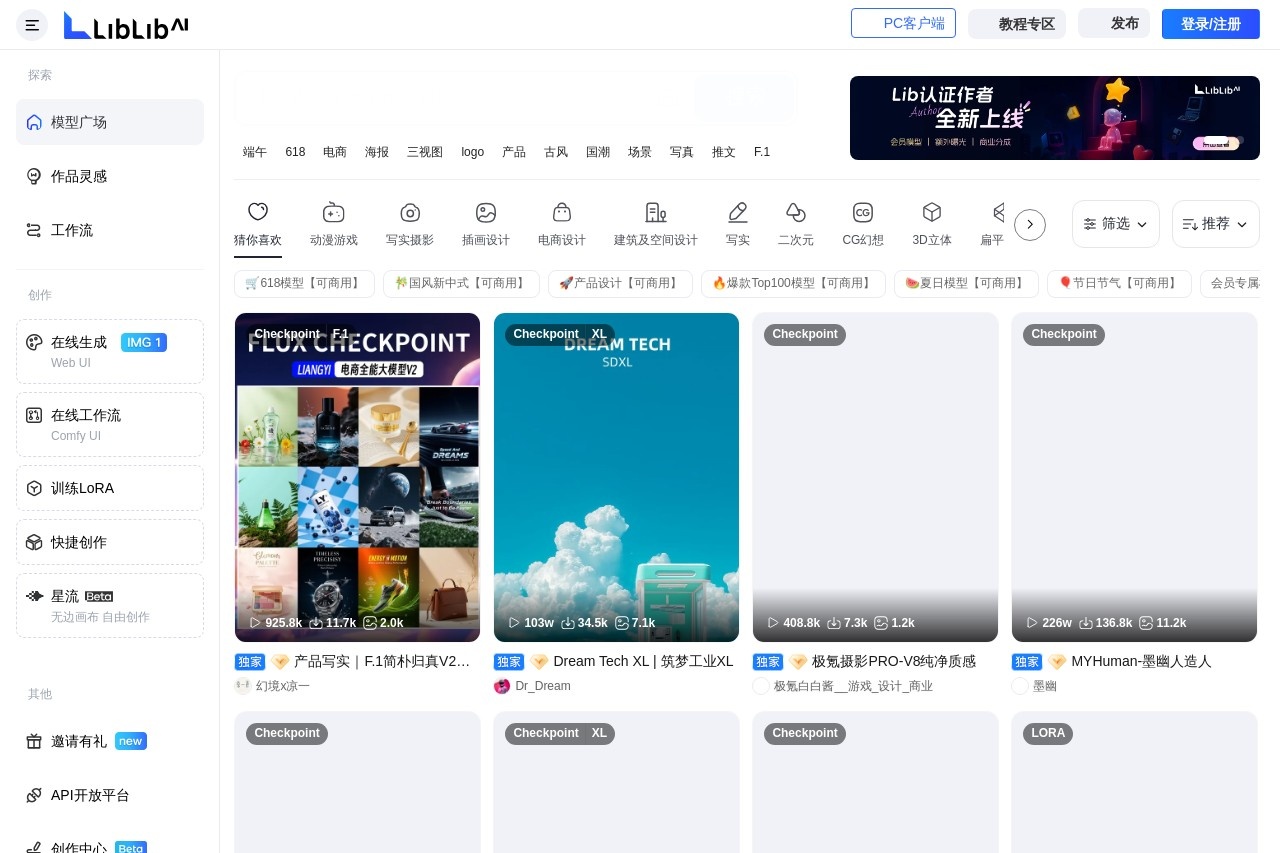
Task: Click the 猜你喜欢 heart category icon
Action: [258, 212]
